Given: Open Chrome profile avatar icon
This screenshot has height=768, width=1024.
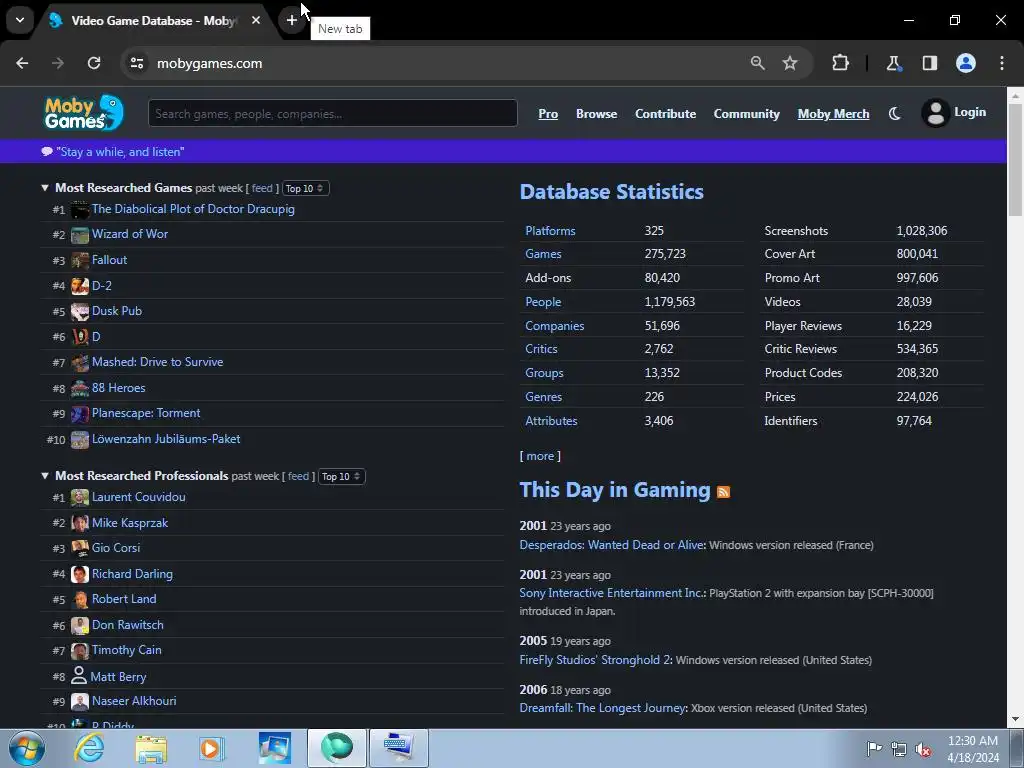Looking at the screenshot, I should tap(966, 63).
